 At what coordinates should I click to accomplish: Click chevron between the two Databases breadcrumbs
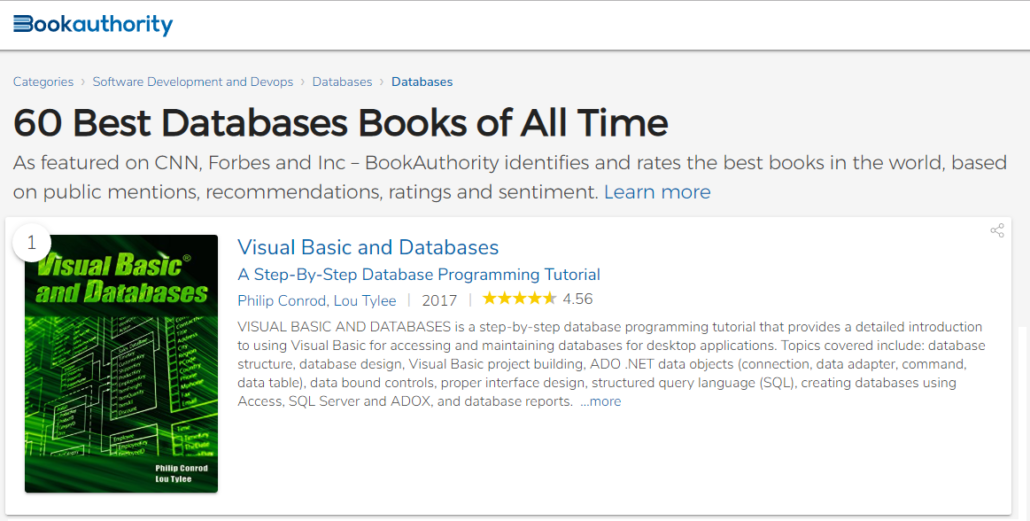pyautogui.click(x=382, y=82)
